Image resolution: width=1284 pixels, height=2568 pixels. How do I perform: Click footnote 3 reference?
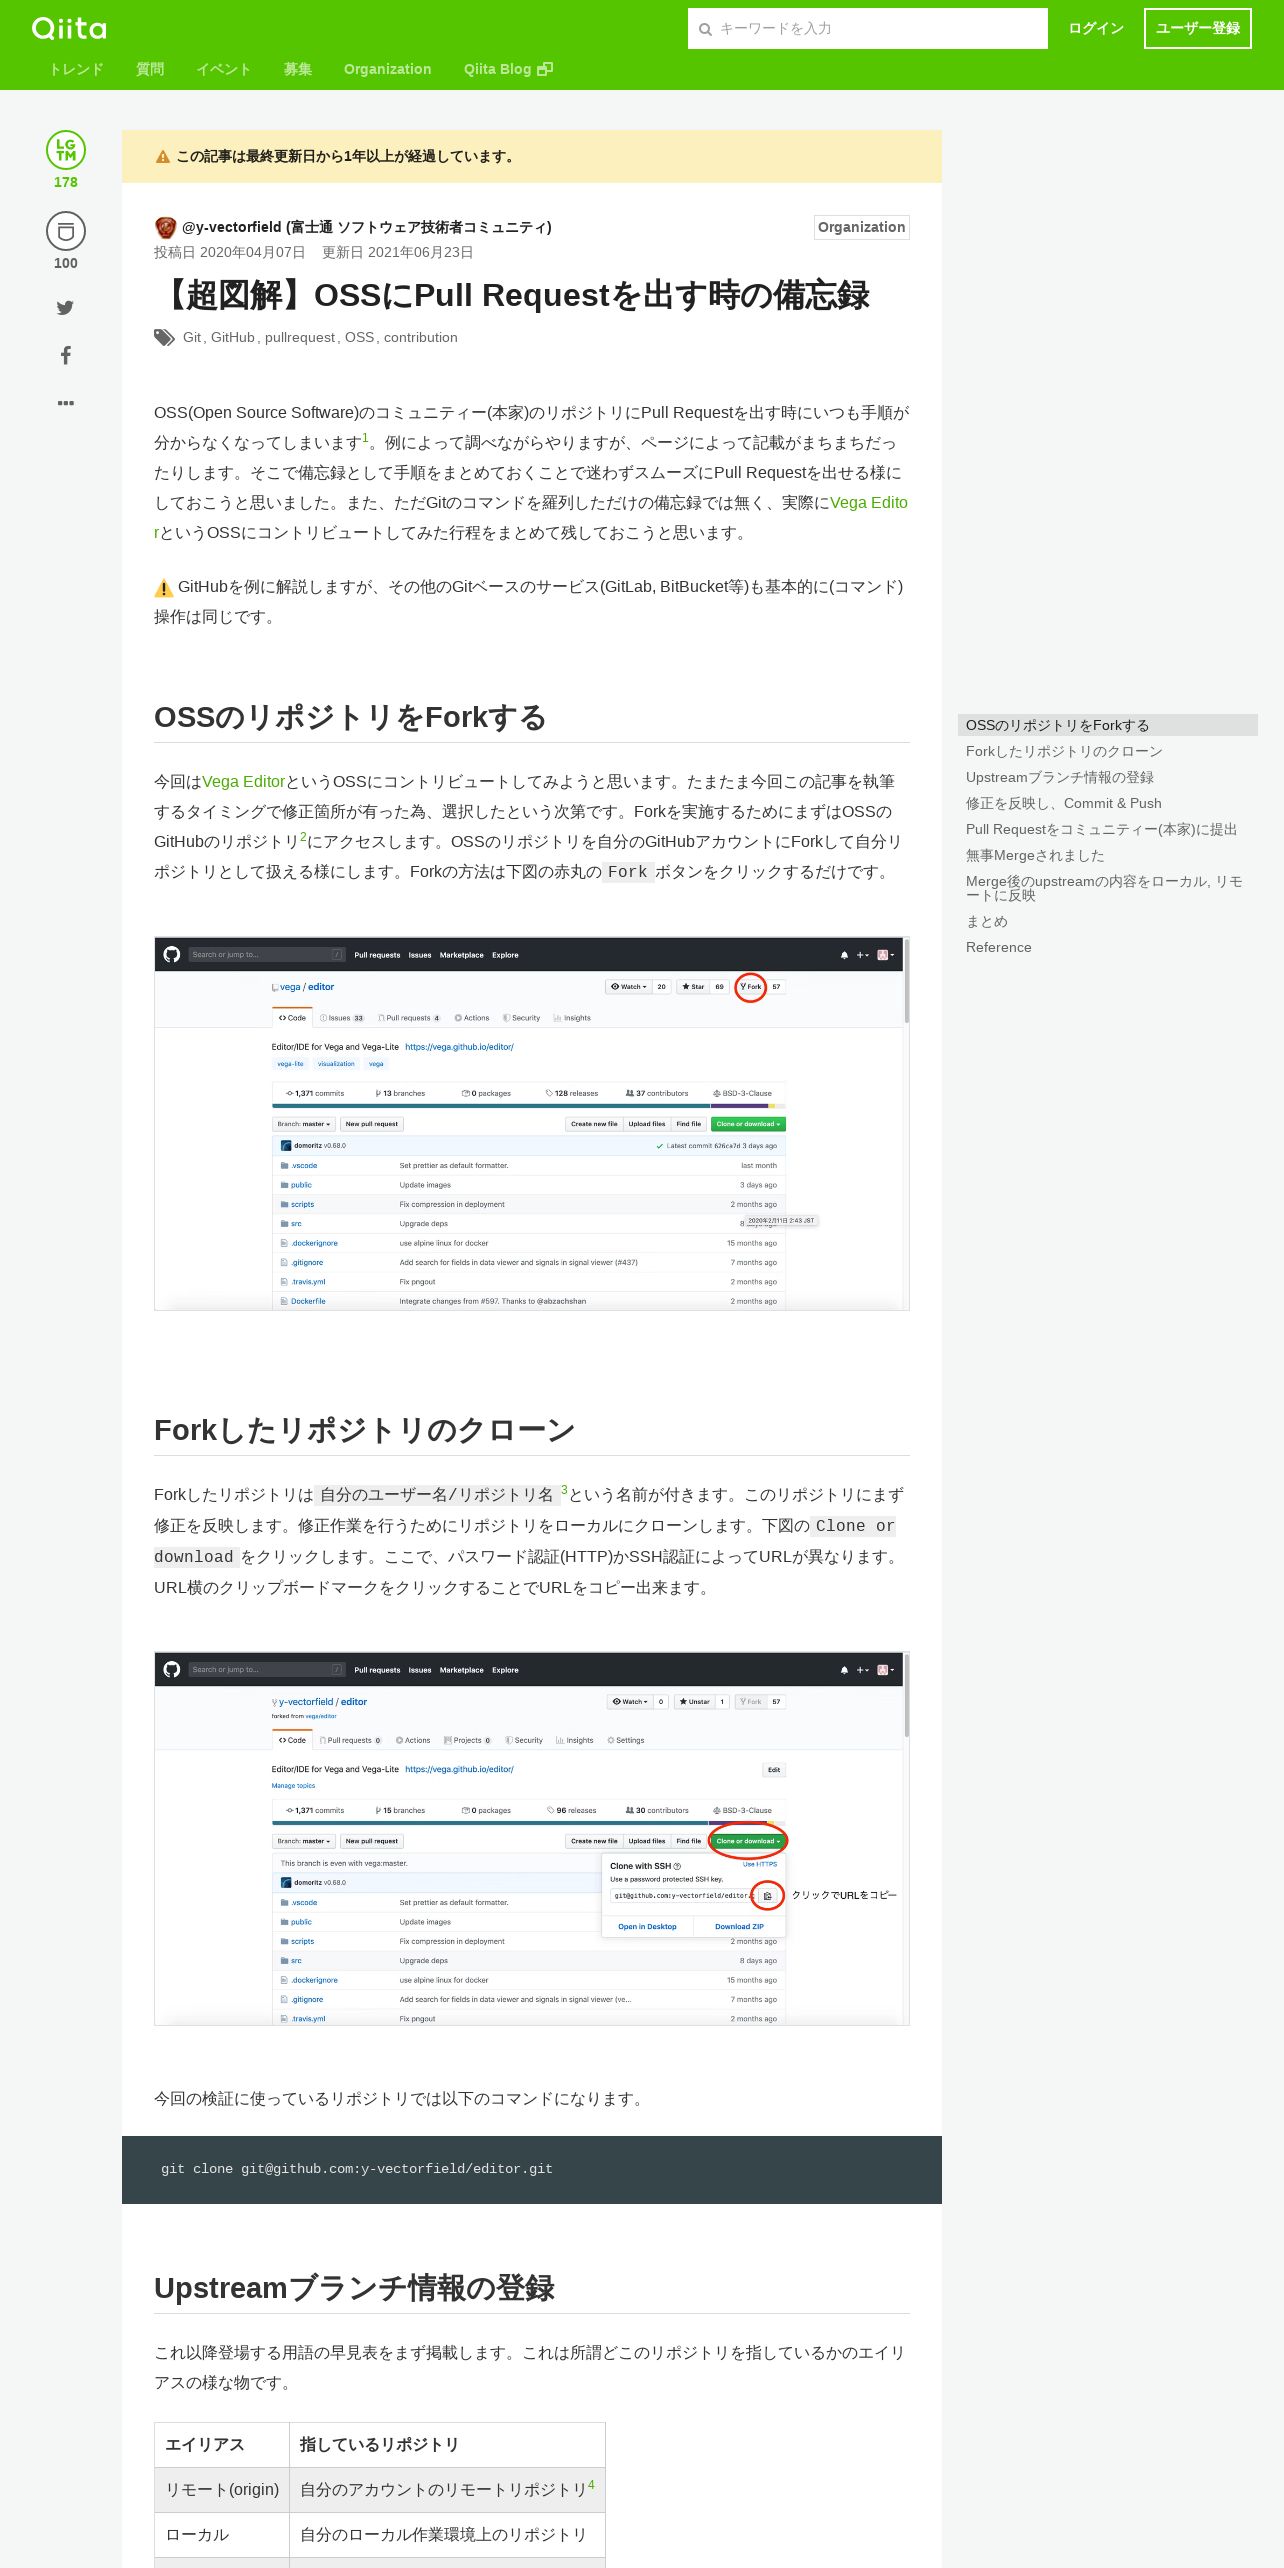564,1490
